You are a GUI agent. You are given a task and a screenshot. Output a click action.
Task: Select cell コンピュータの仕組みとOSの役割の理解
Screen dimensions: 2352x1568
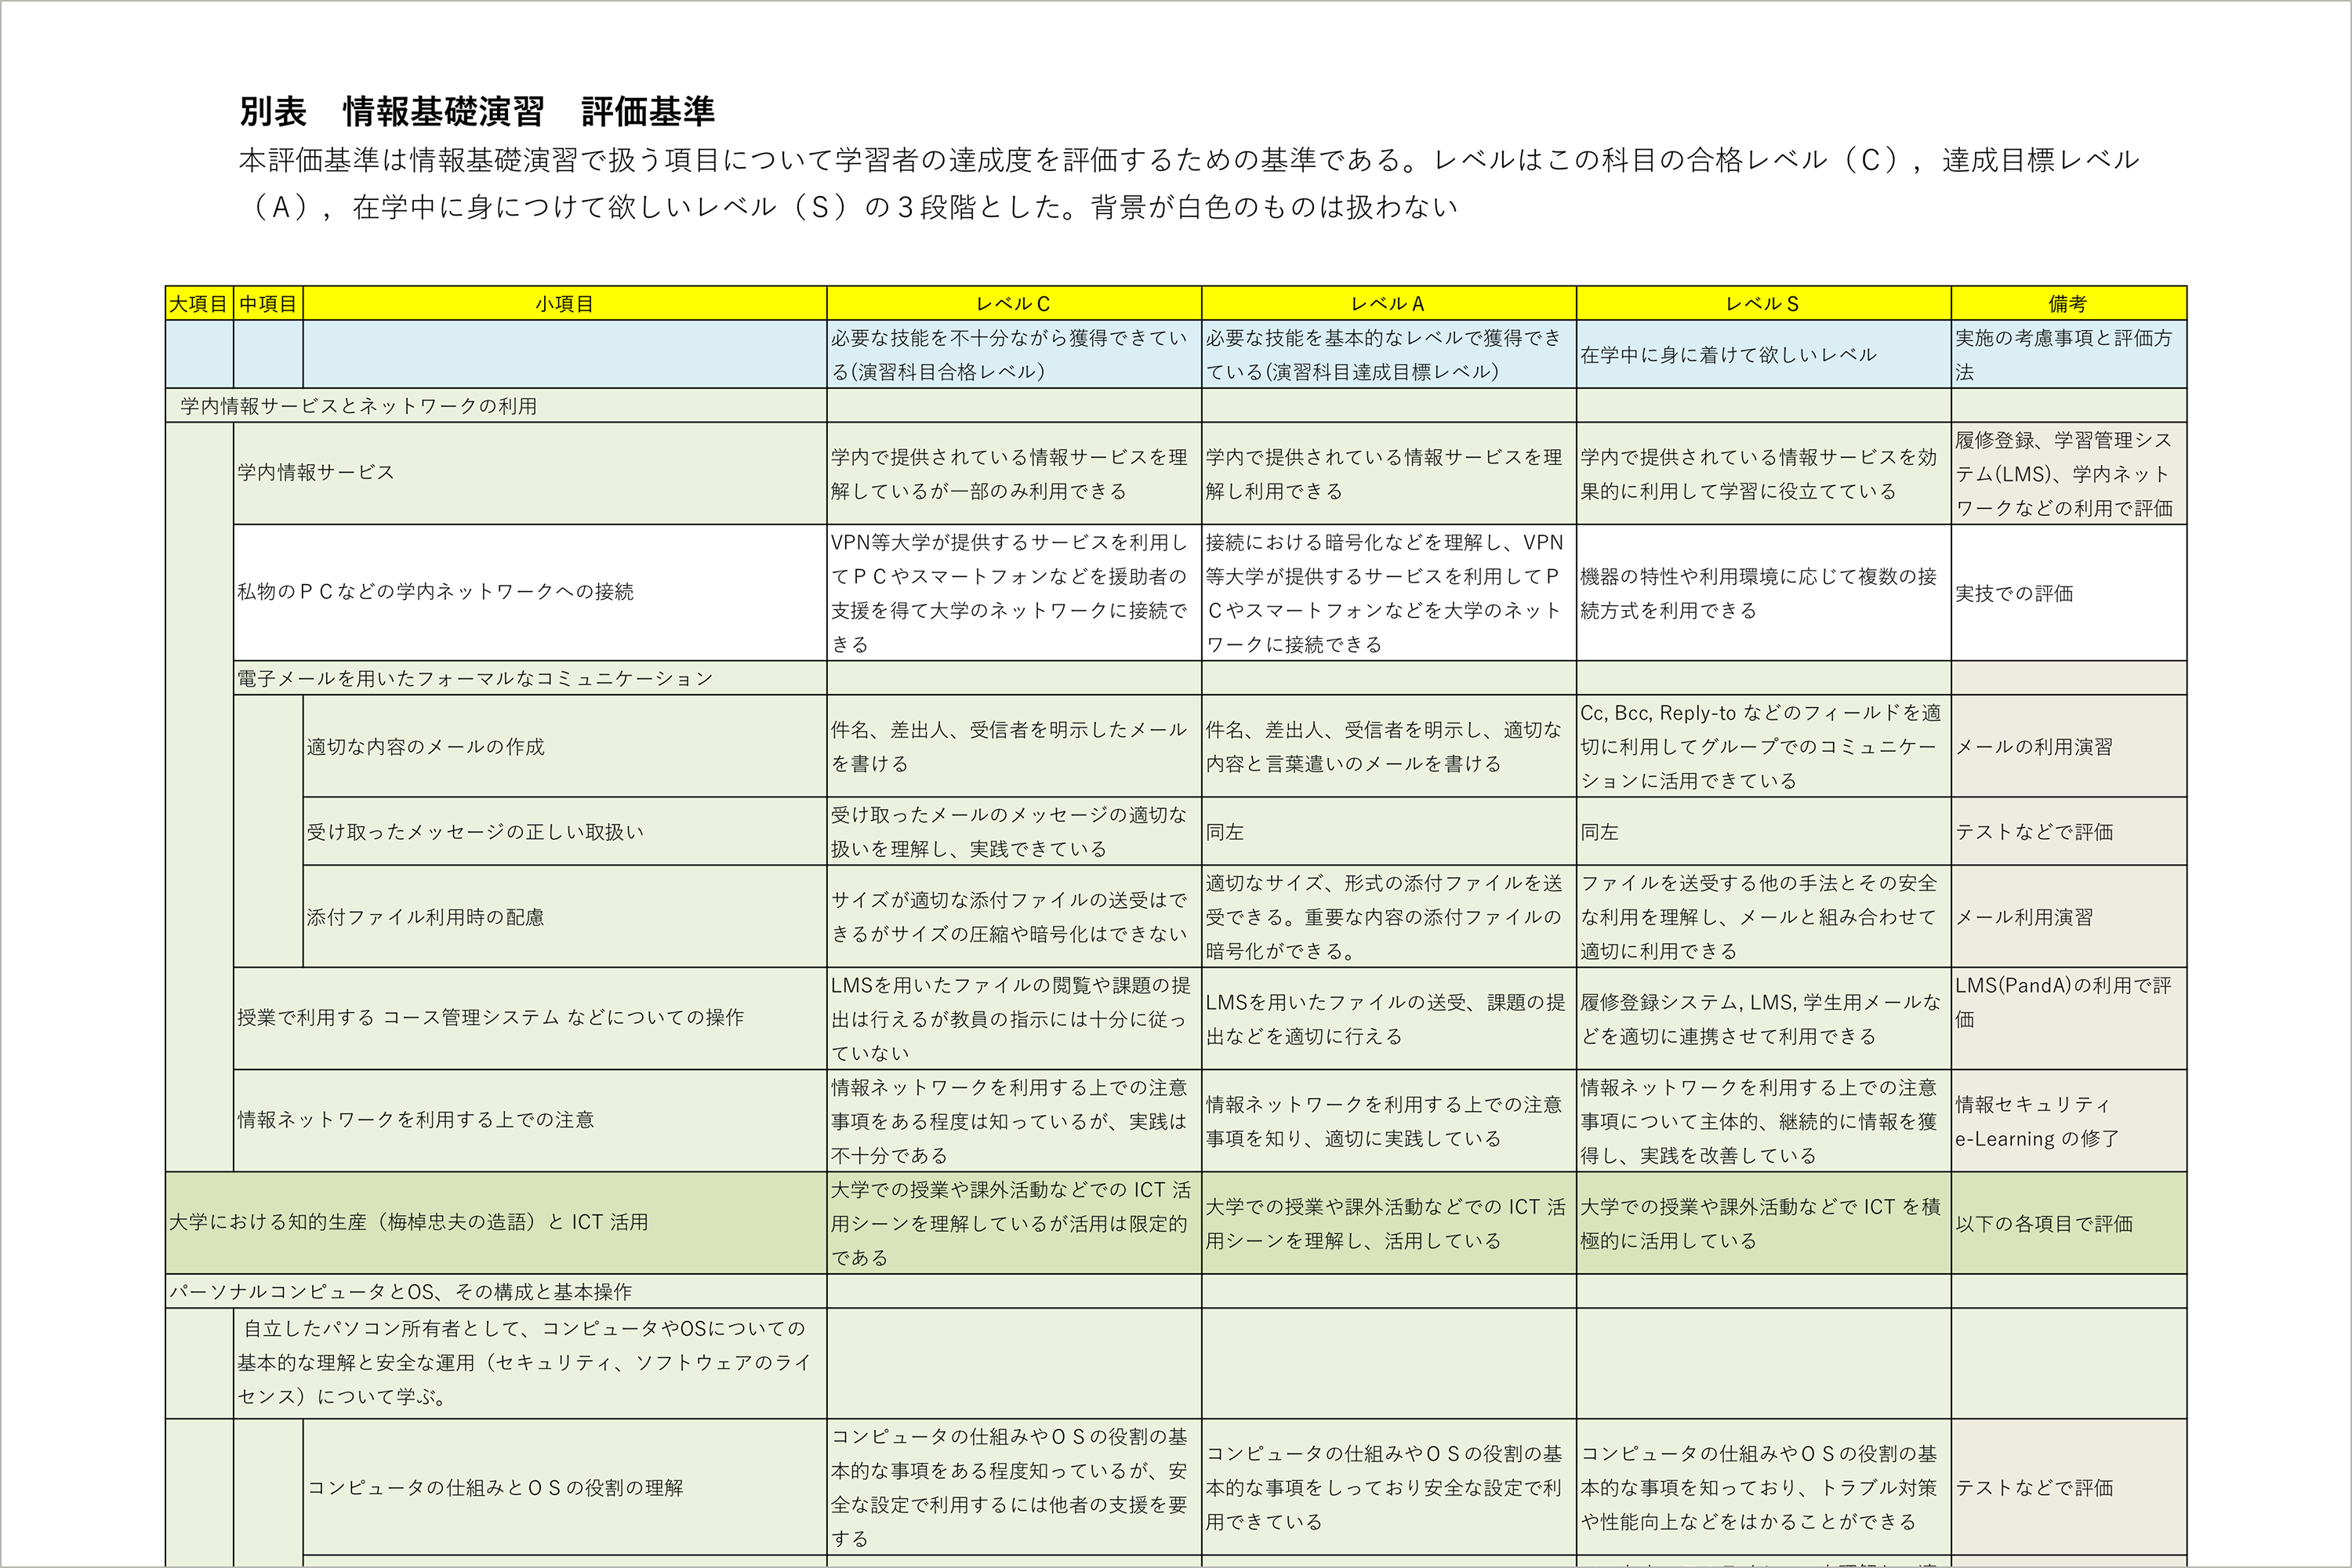[x=564, y=1487]
